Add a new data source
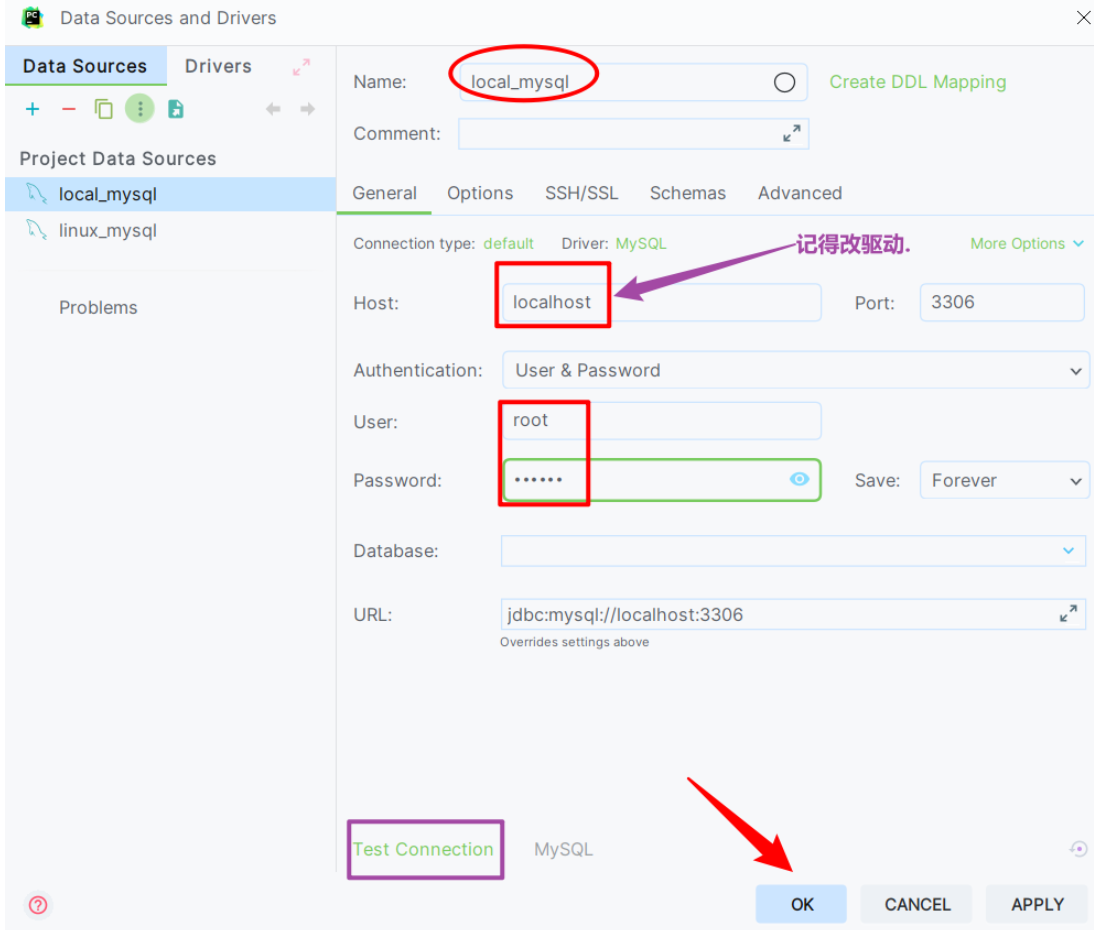Screen dimensions: 1094x930 tap(32, 108)
